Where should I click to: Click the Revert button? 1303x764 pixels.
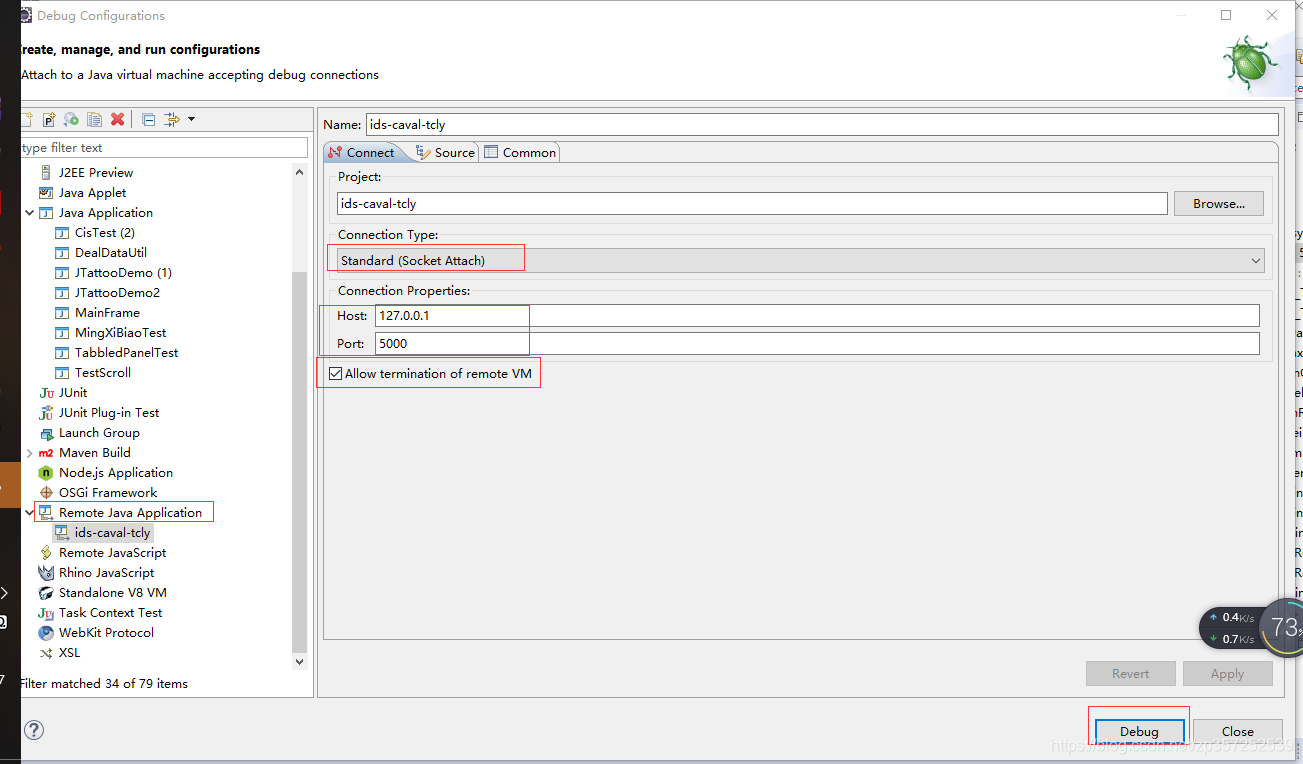1130,673
